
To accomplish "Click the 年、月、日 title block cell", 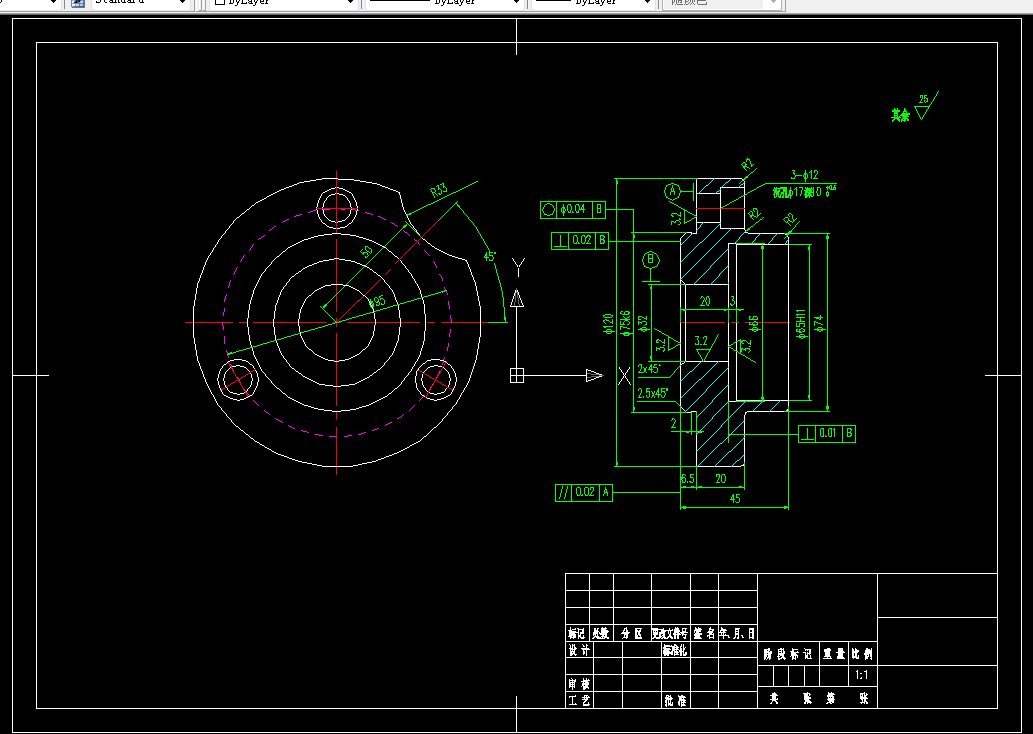I will [x=737, y=634].
